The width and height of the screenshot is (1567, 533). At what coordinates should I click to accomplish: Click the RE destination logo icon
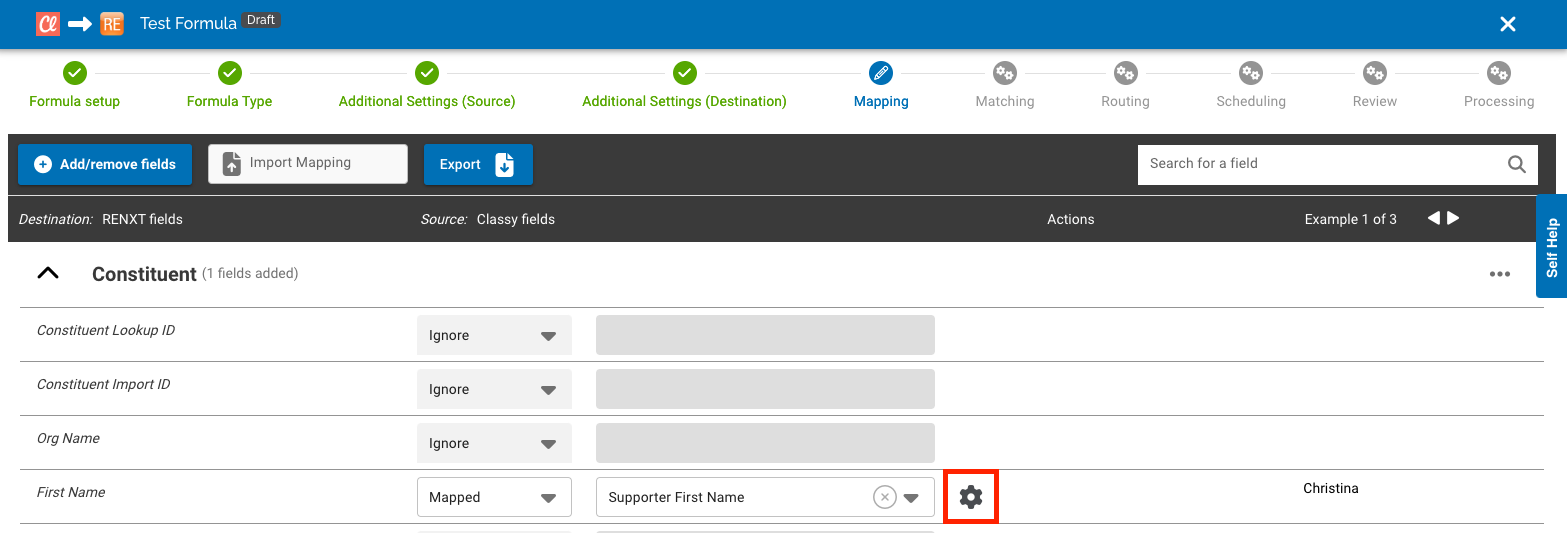(111, 24)
